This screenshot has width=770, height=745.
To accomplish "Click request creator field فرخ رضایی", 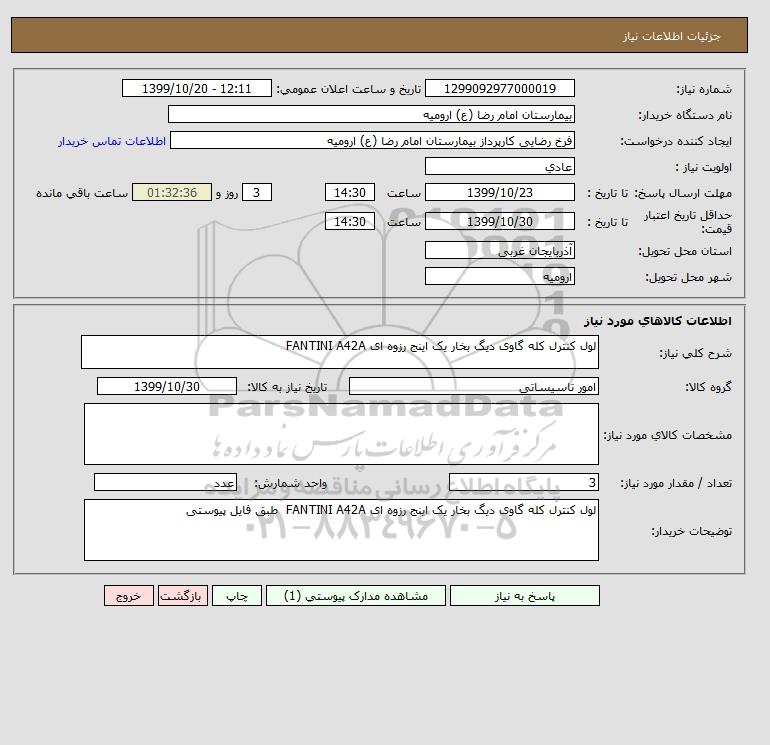I will pos(372,140).
